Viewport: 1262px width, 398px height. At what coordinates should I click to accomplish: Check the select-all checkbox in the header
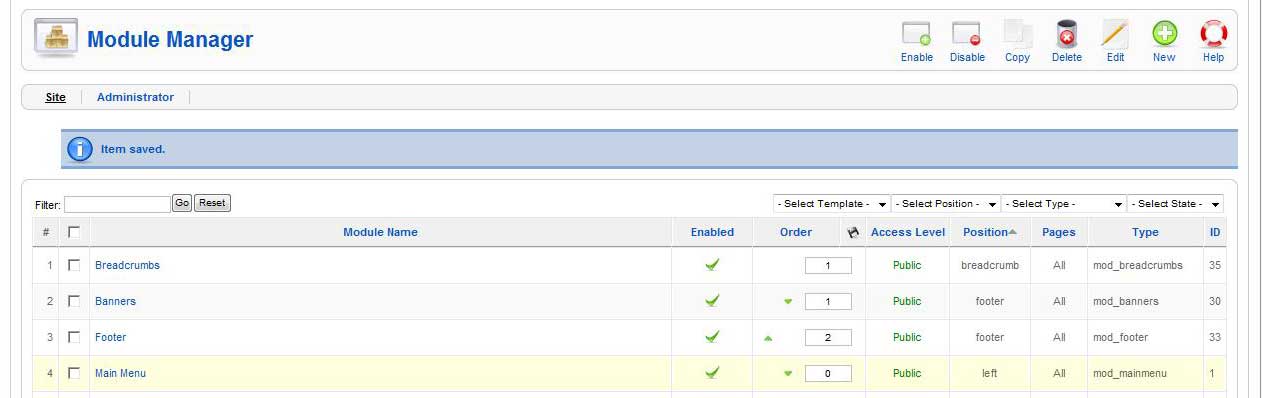click(74, 232)
